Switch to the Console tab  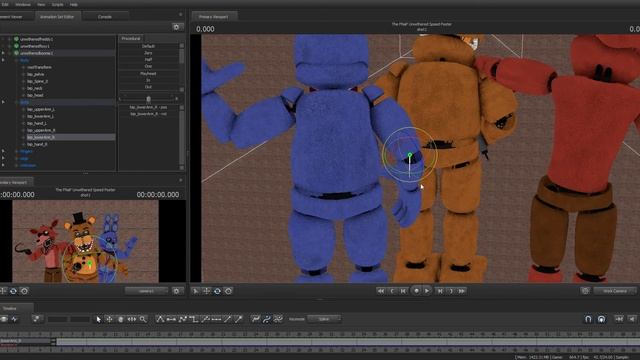[105, 17]
